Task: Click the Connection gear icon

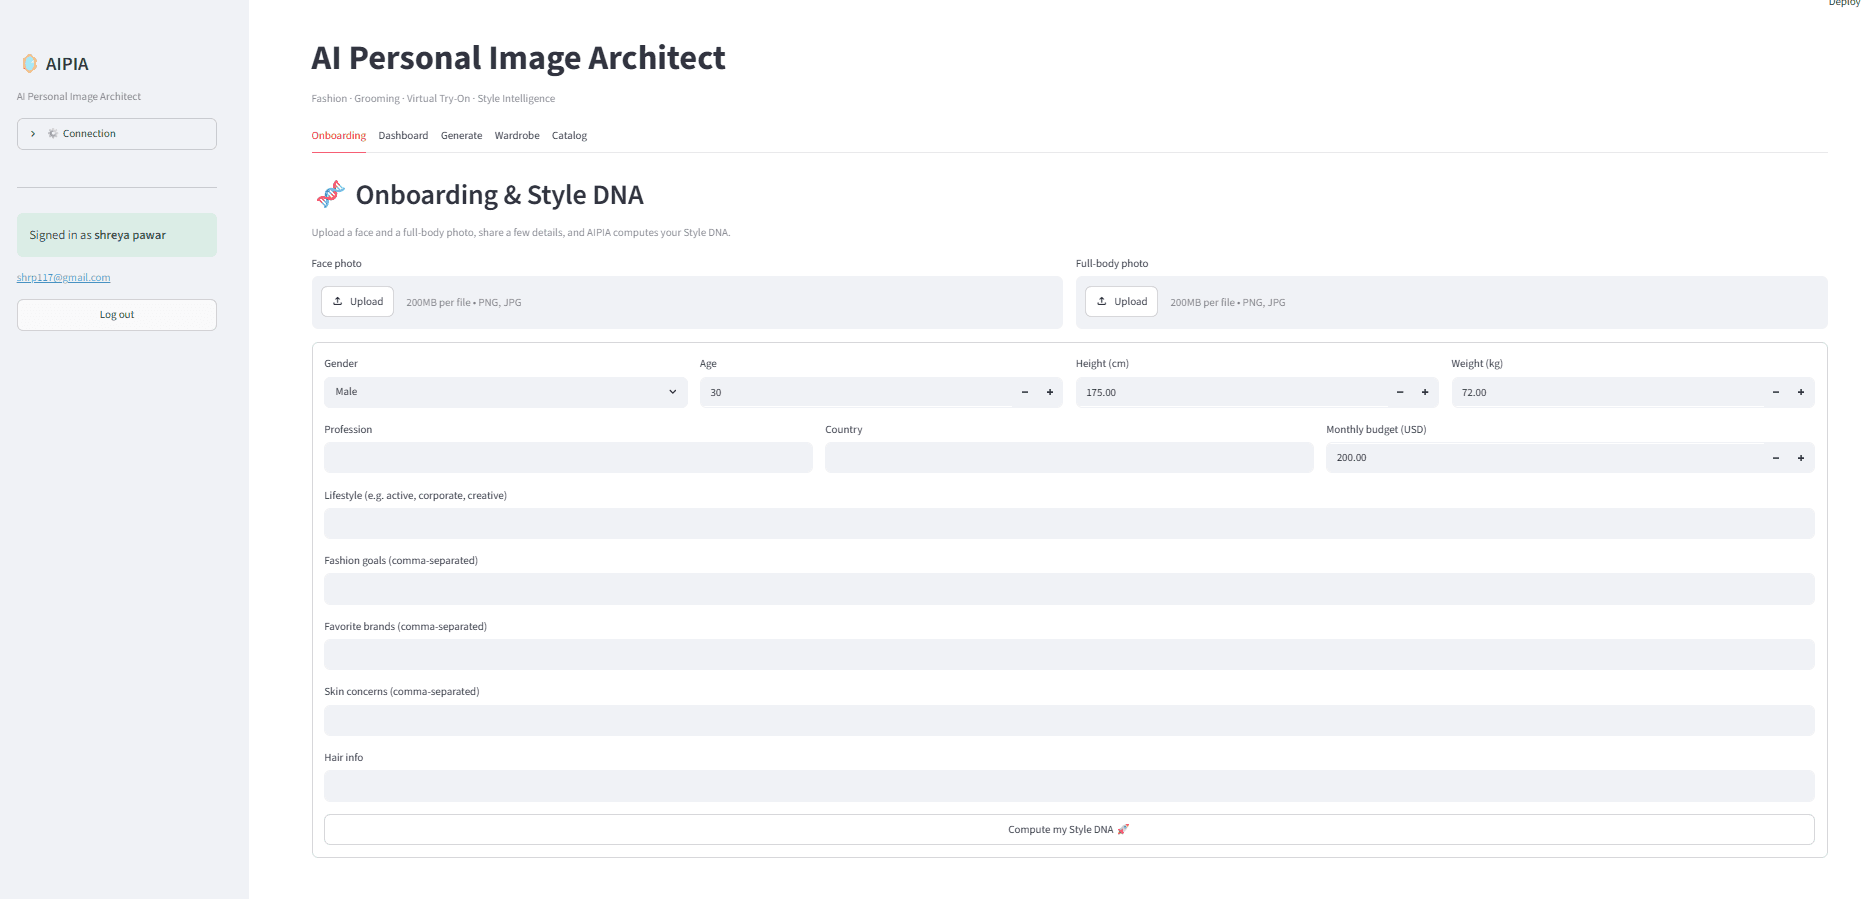Action: [53, 134]
